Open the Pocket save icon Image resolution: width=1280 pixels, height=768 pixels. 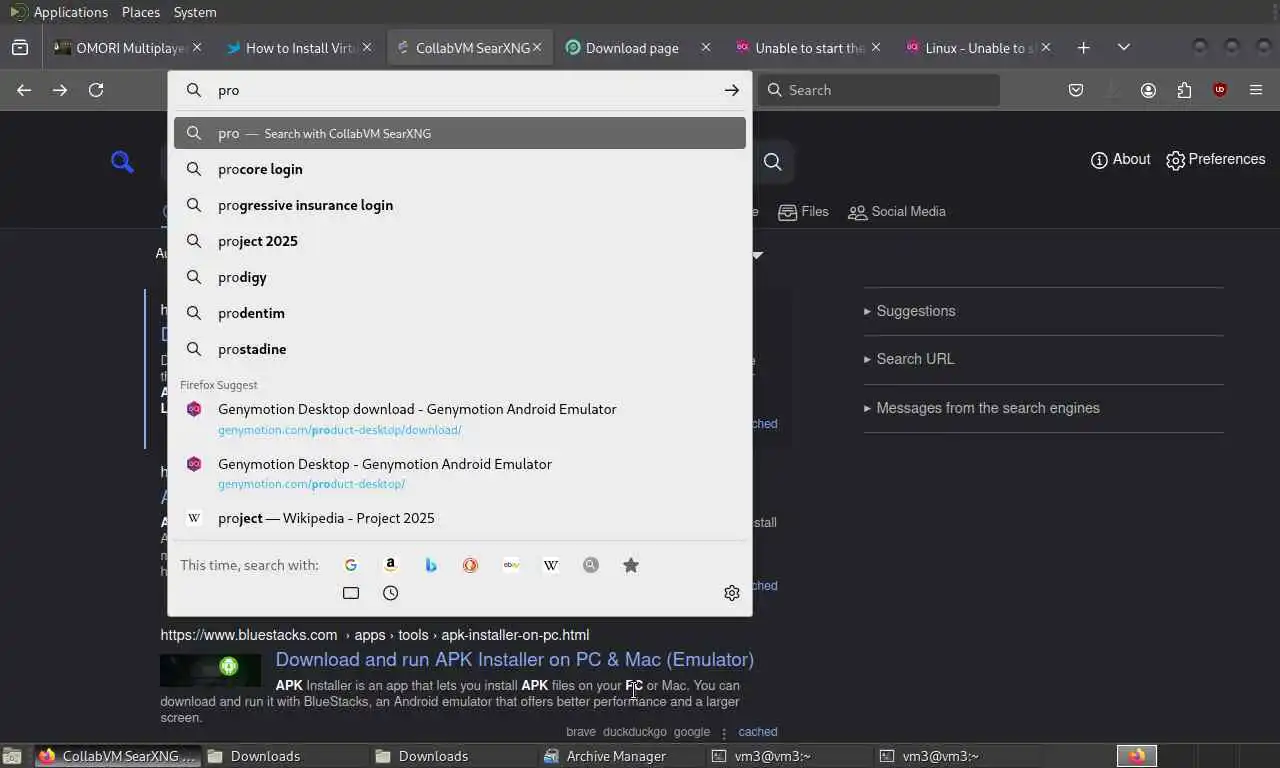[1076, 90]
